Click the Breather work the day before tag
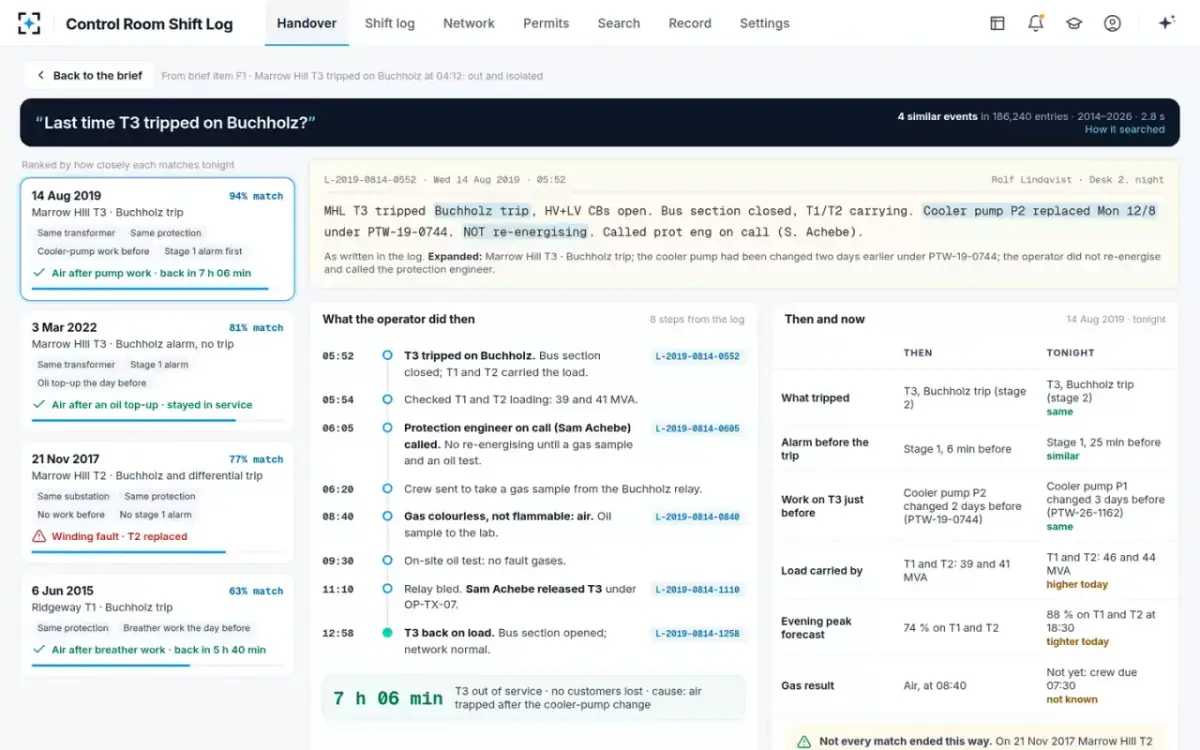Image resolution: width=1200 pixels, height=750 pixels. [187, 628]
